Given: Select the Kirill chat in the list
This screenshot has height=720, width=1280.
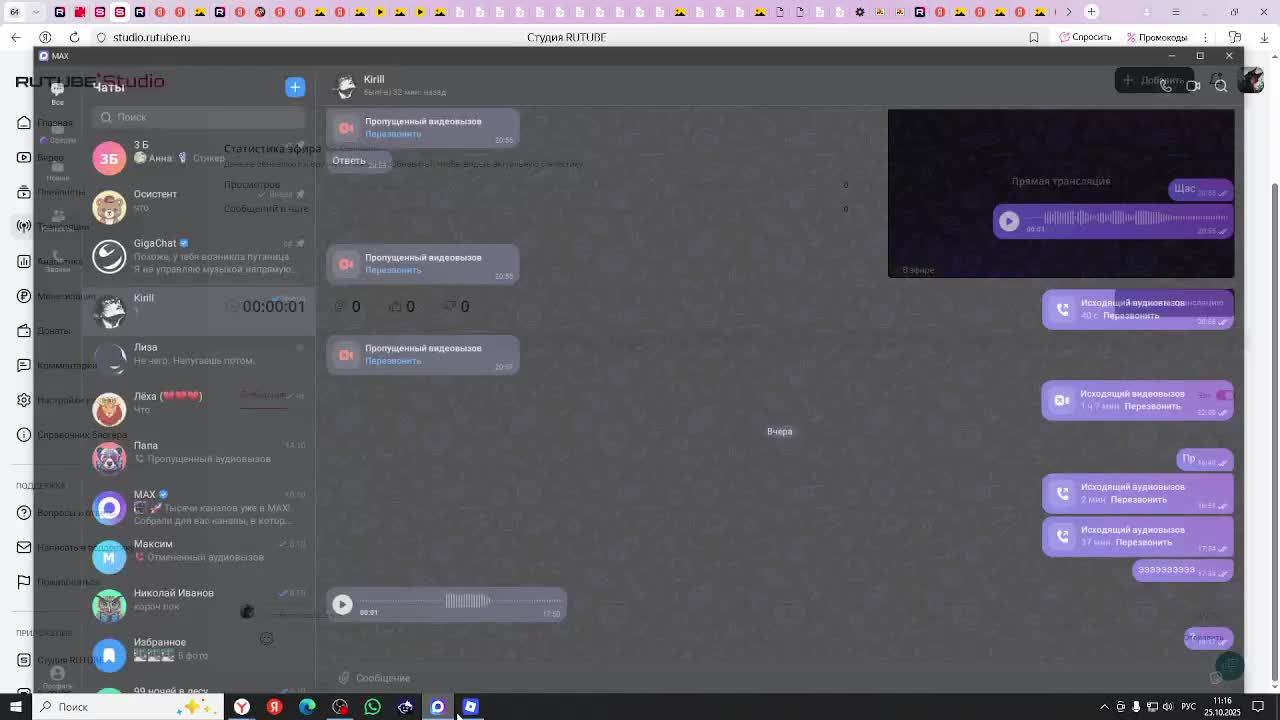Looking at the screenshot, I should click(x=198, y=311).
